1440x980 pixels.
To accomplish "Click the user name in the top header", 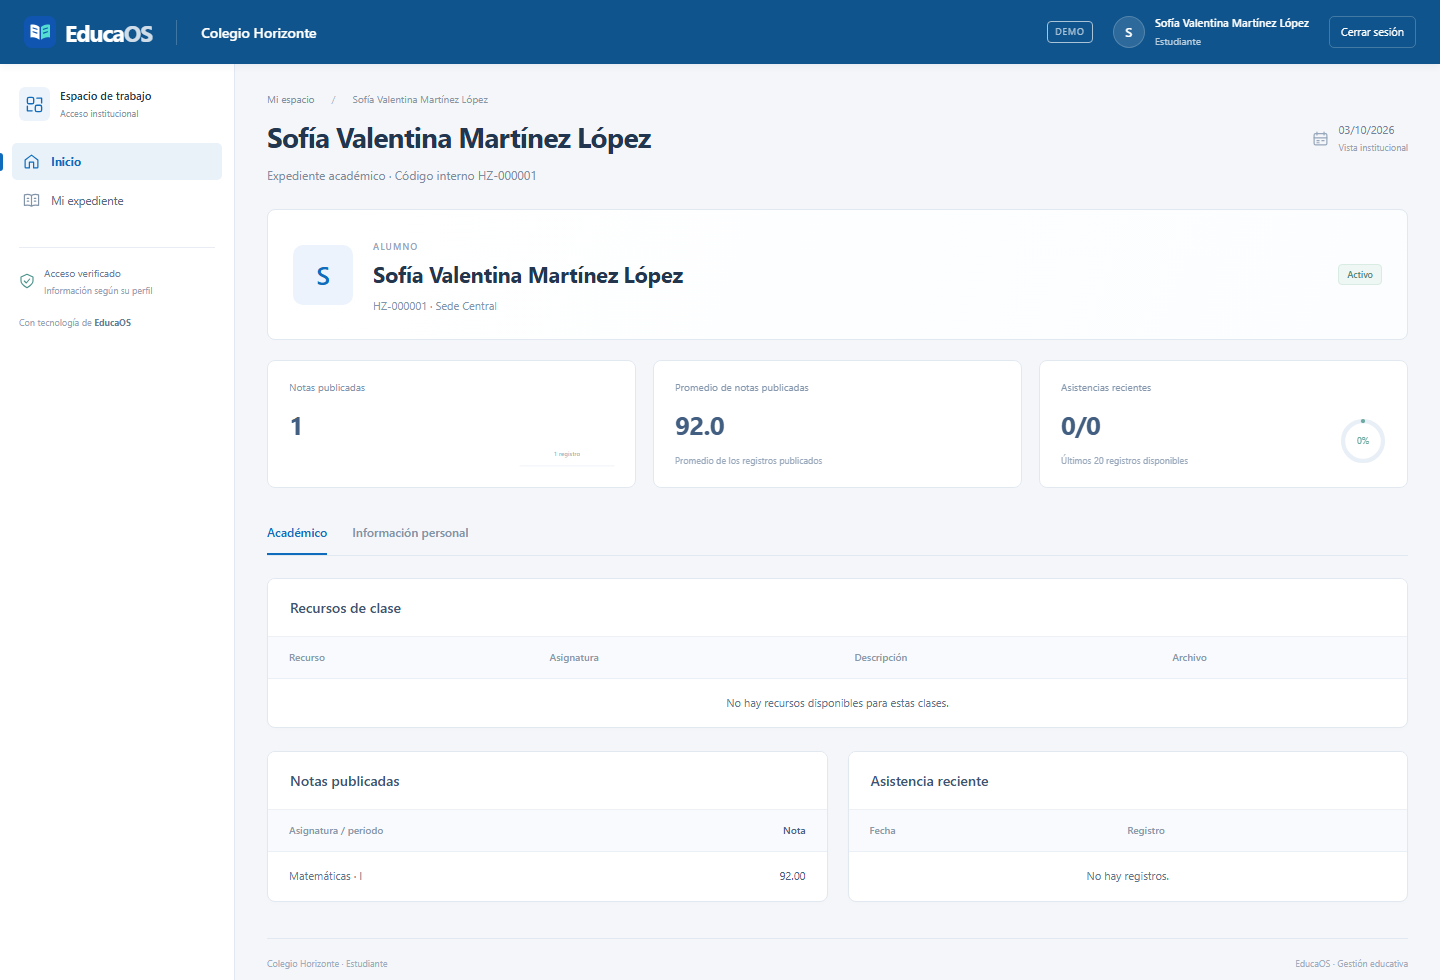I will click(x=1232, y=23).
